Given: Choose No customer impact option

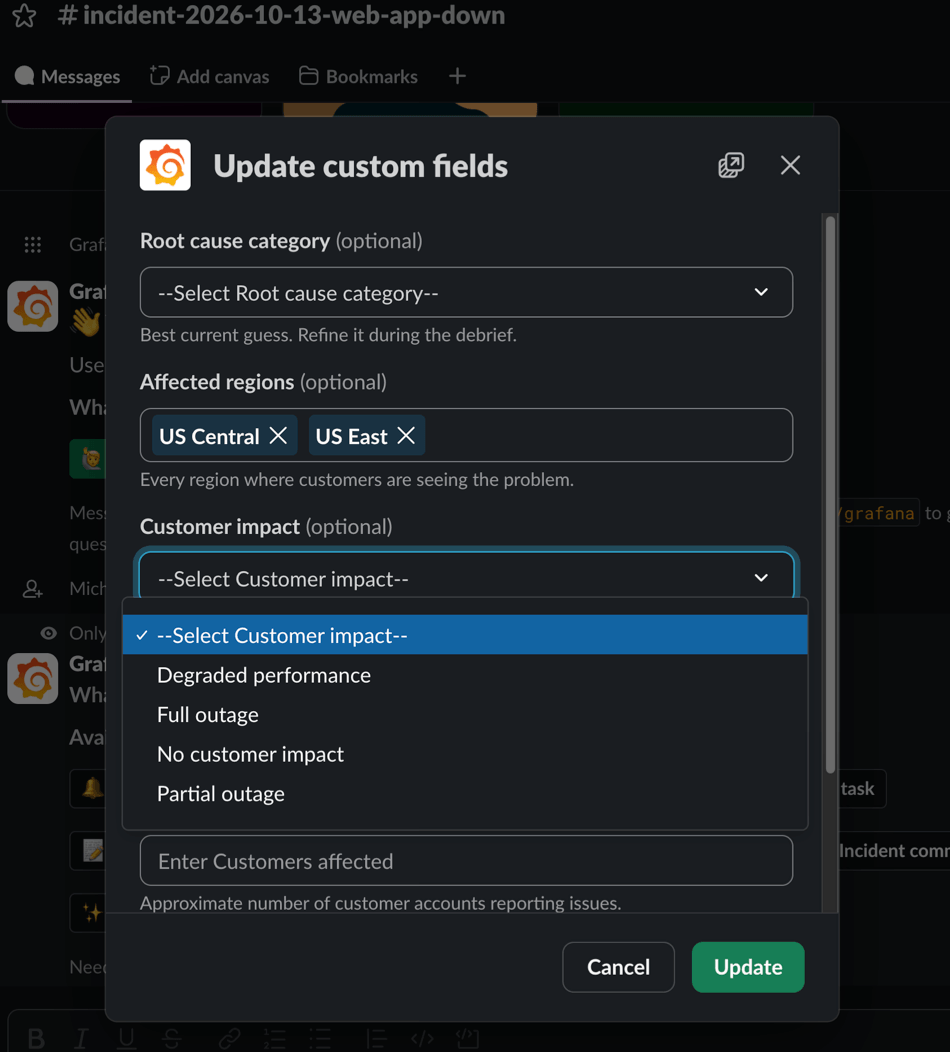Looking at the screenshot, I should [x=465, y=754].
